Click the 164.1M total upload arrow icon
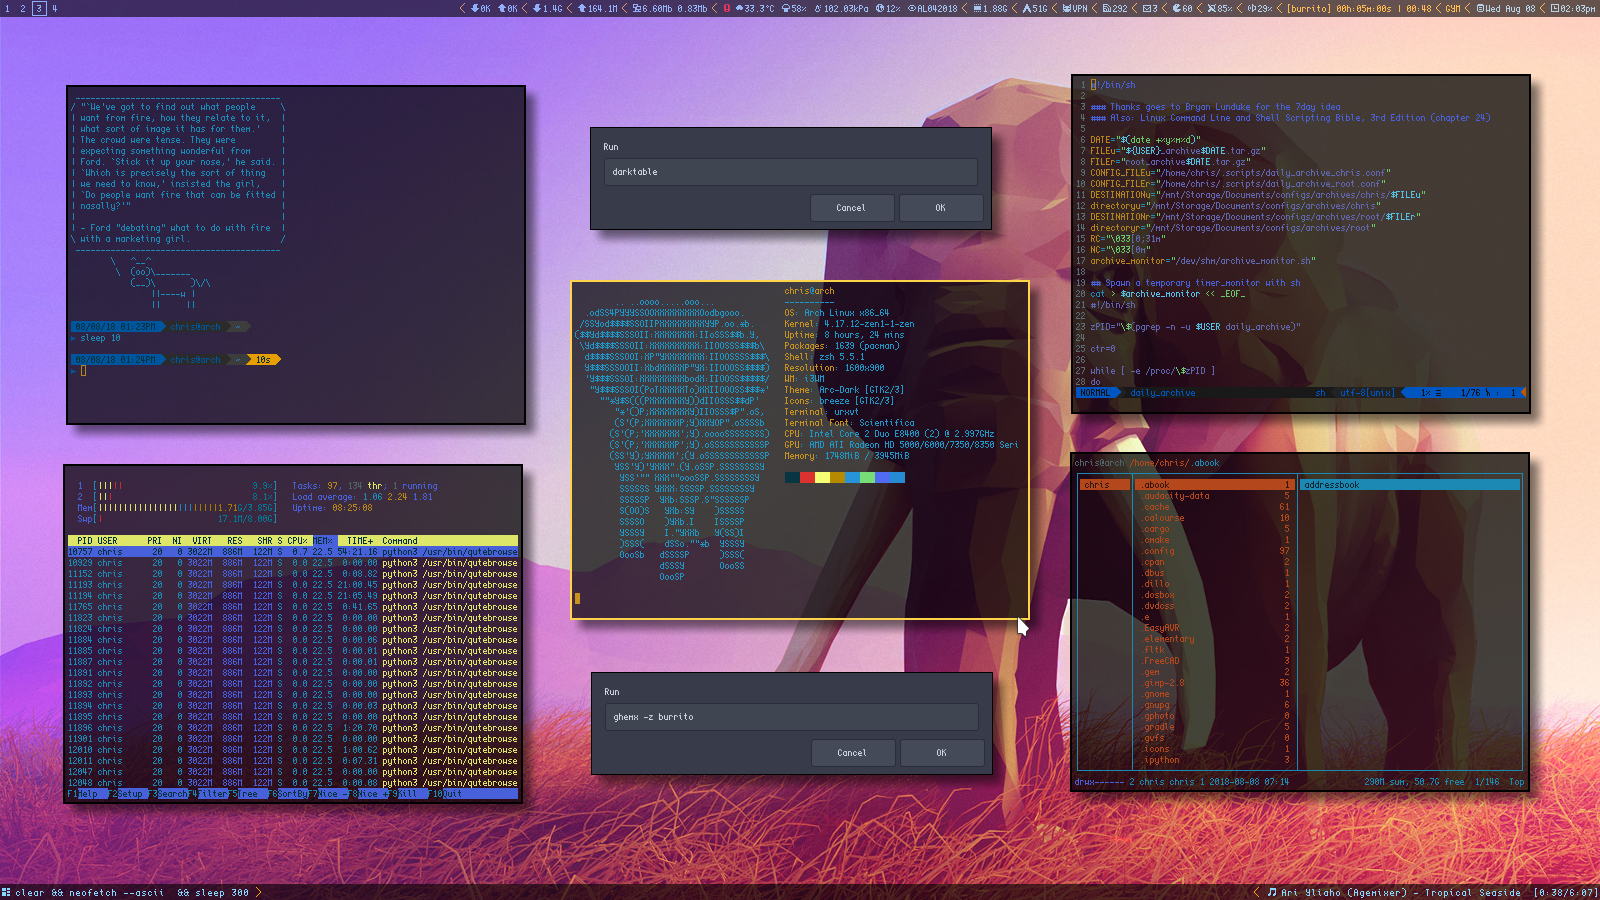This screenshot has height=900, width=1600. (582, 8)
